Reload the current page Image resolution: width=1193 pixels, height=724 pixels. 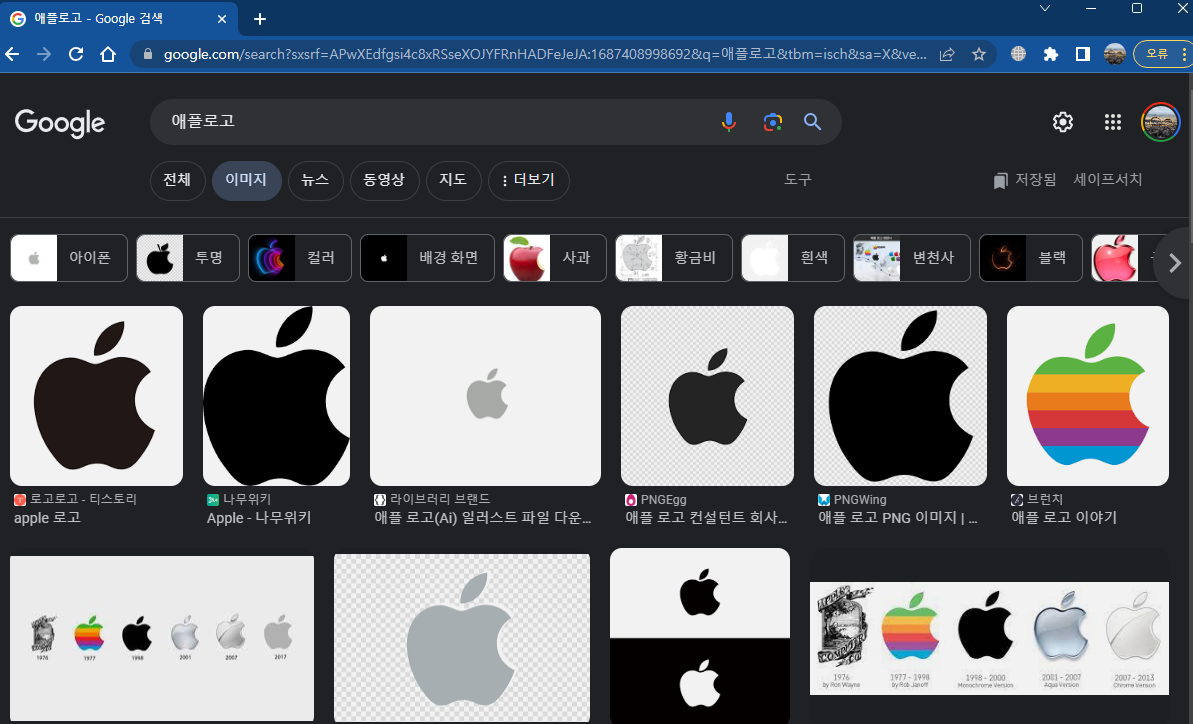76,54
